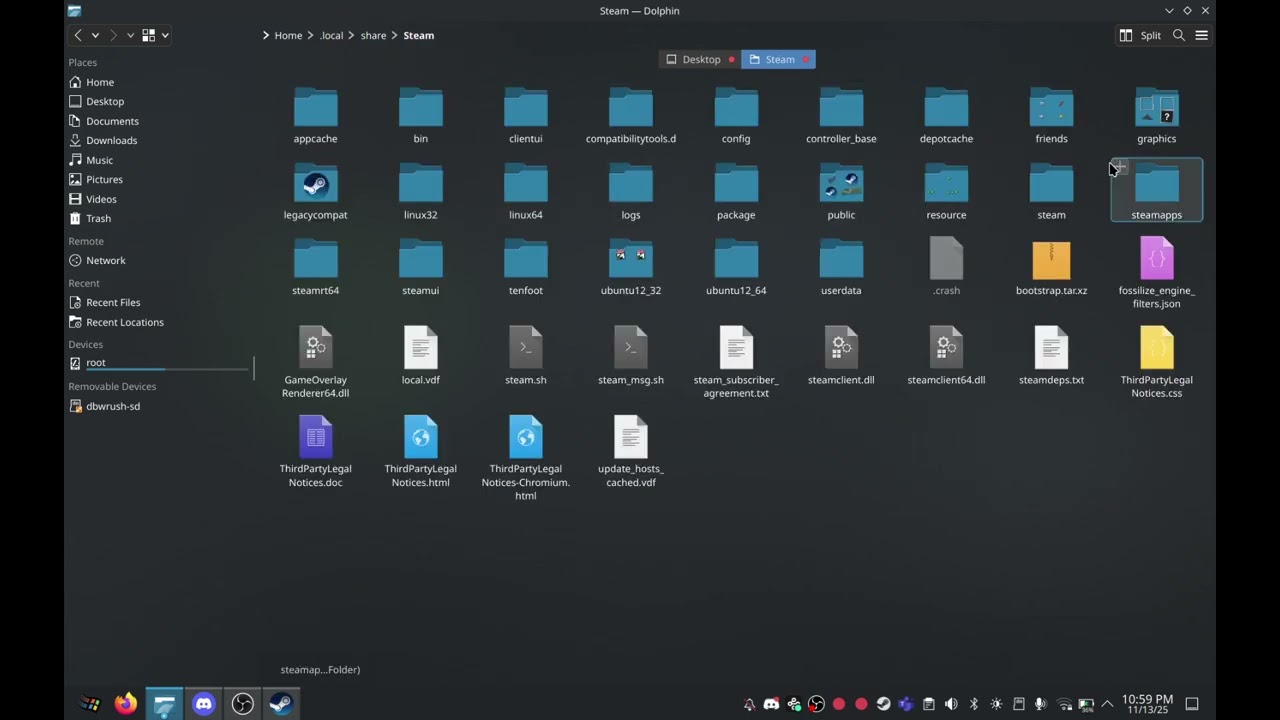
Task: Open the forward history dropdown arrow
Action: (x=130, y=35)
